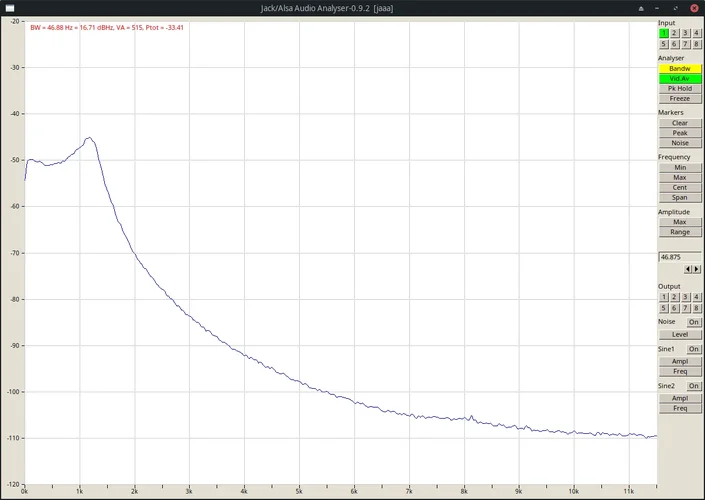Select input channel 4
Image resolution: width=705 pixels, height=500 pixels.
[696, 33]
